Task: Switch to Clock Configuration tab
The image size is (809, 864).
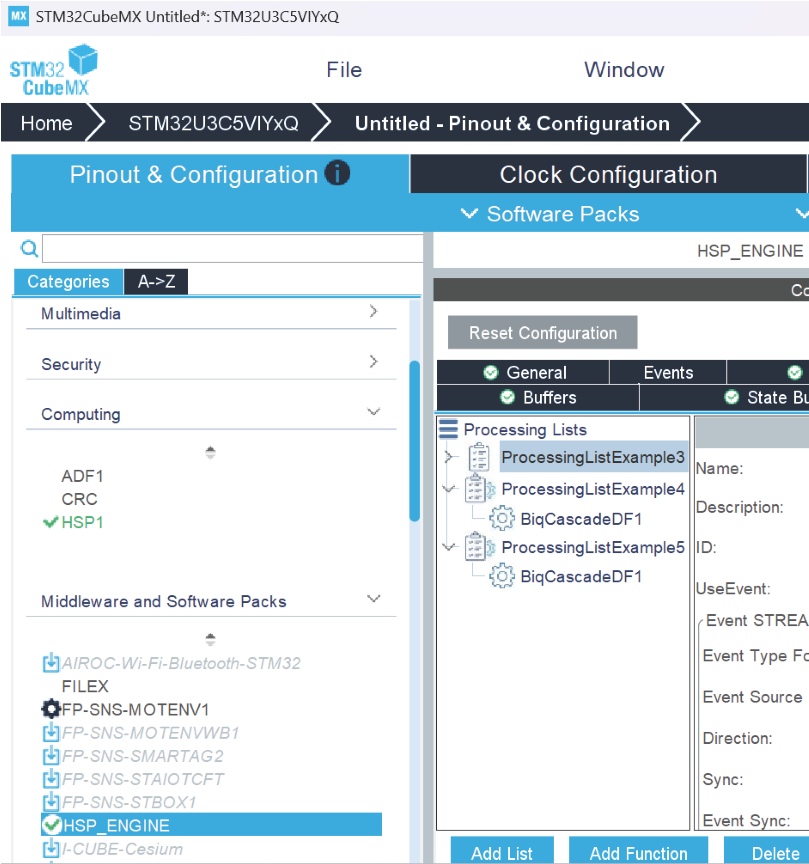Action: (608, 174)
